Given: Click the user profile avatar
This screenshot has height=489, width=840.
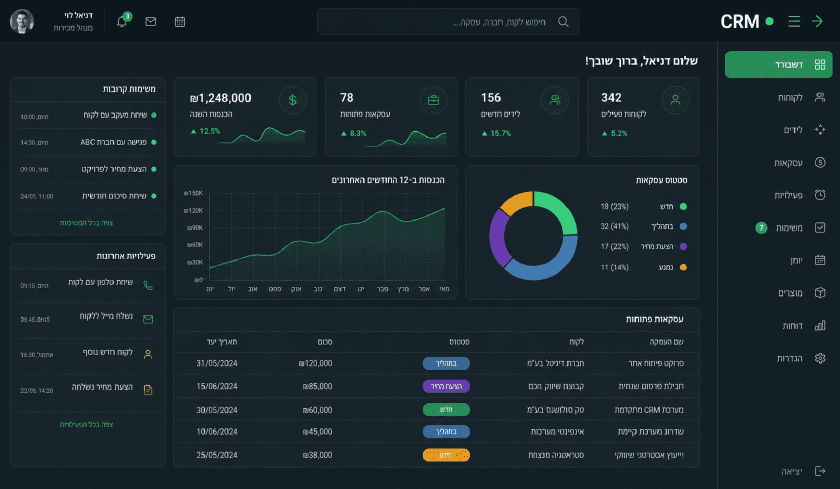Looking at the screenshot, I should coord(22,21).
